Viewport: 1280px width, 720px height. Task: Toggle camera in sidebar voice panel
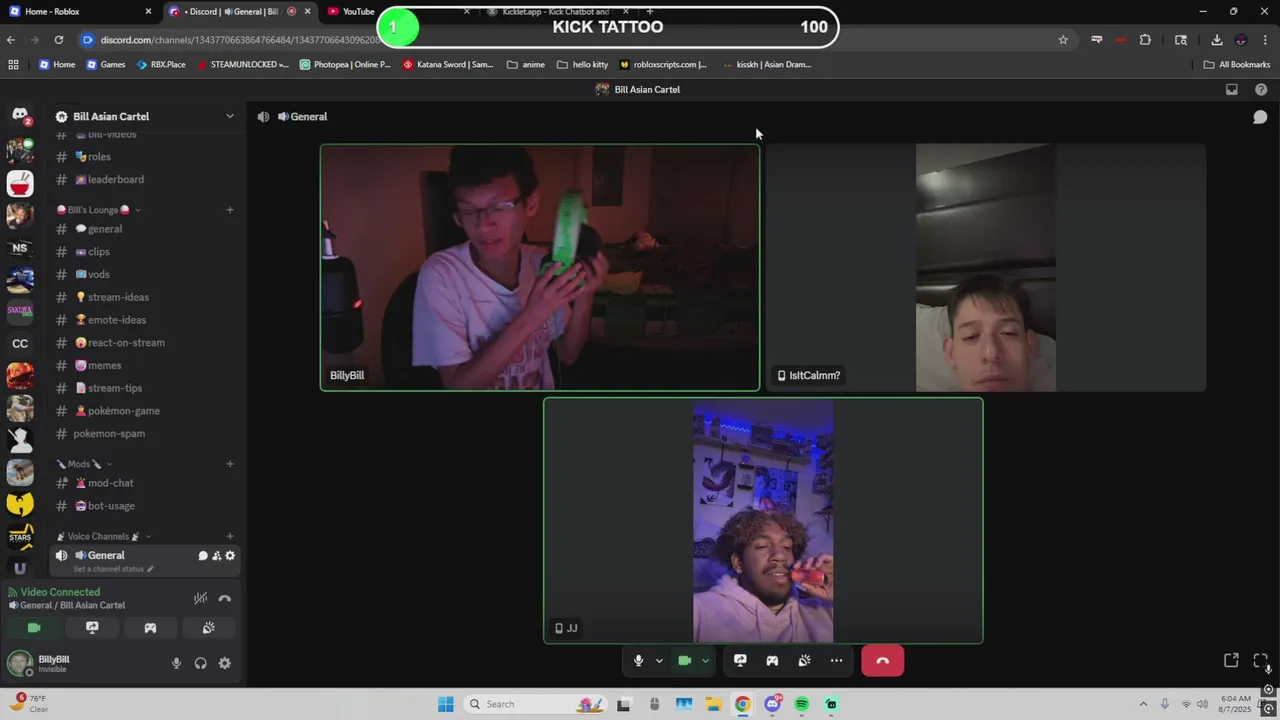coord(34,628)
